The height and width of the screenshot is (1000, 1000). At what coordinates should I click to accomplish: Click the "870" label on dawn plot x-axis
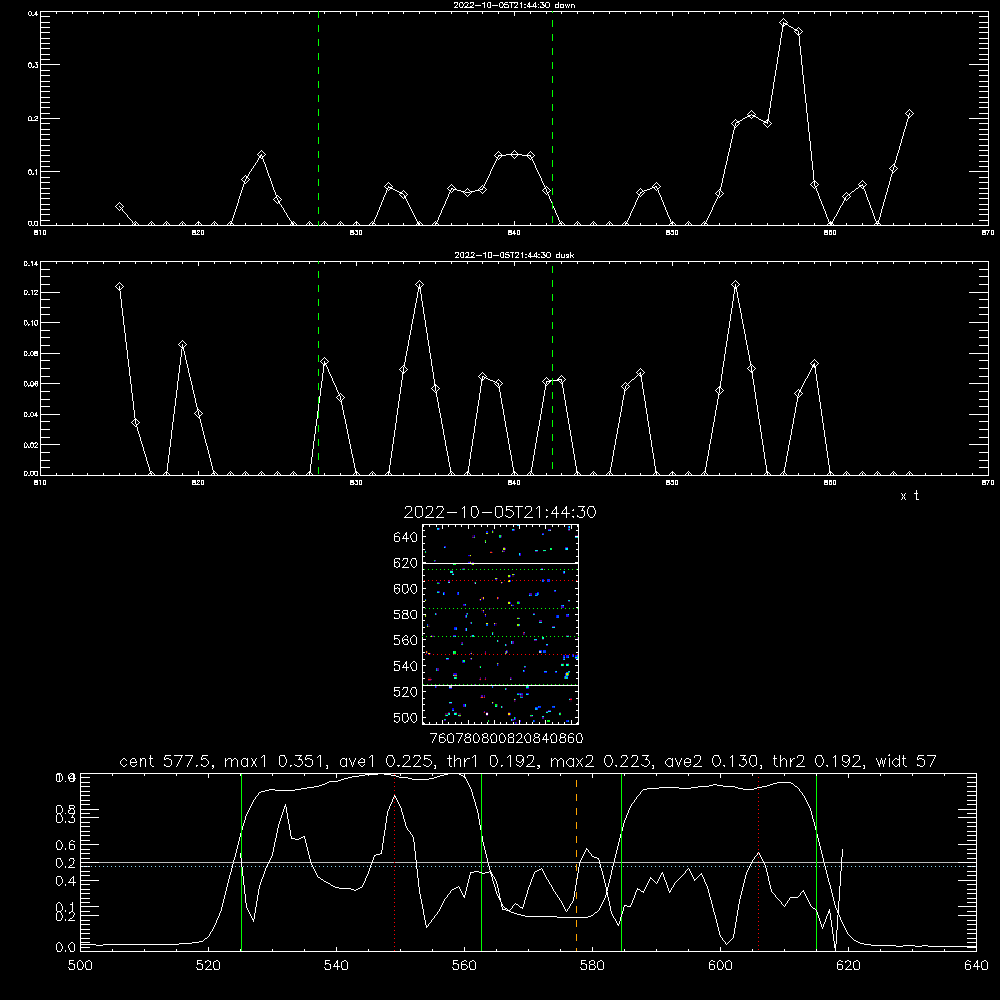pyautogui.click(x=987, y=233)
